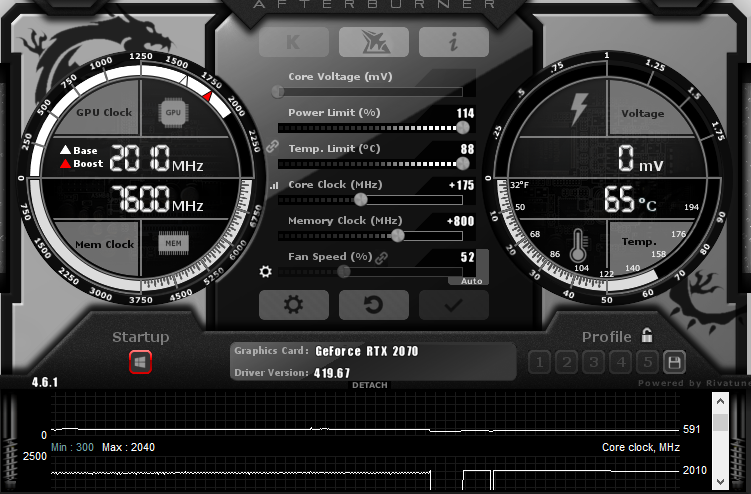
Task: Open the MSI Kombustor (K) button
Action: [294, 42]
